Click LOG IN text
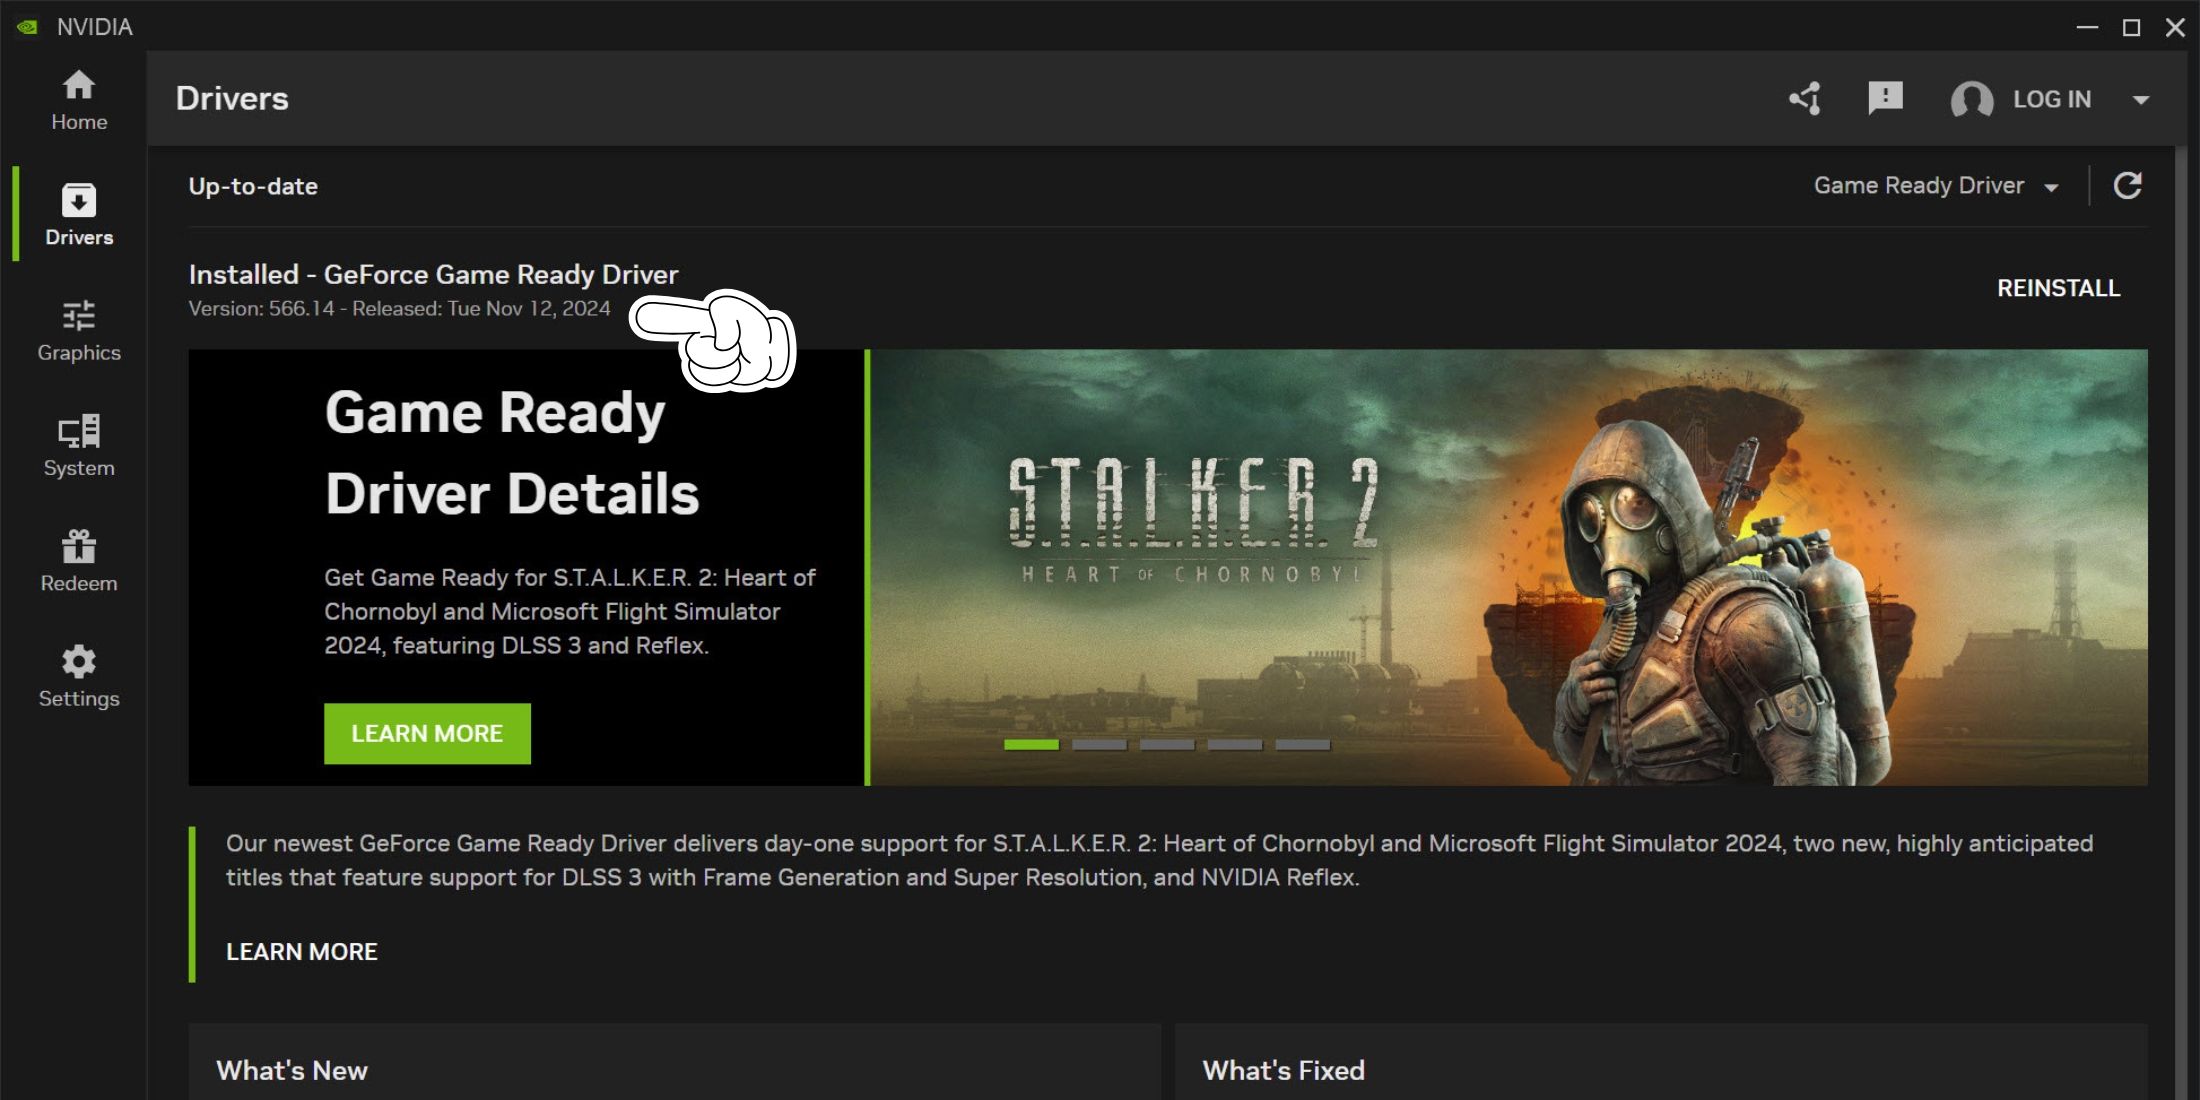Image resolution: width=2200 pixels, height=1100 pixels. click(2051, 99)
